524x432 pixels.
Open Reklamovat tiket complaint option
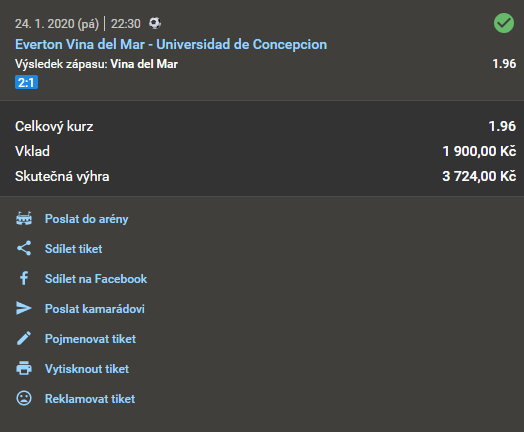click(x=90, y=399)
